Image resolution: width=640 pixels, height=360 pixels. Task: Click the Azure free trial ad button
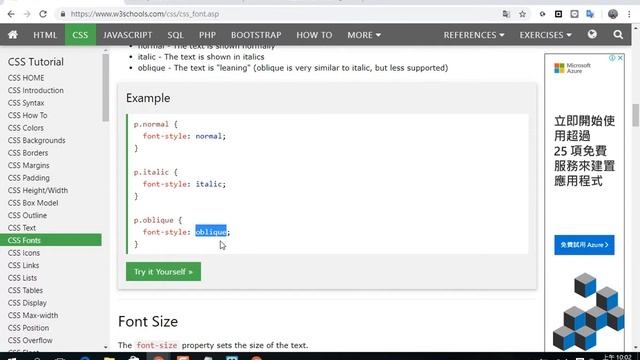pyautogui.click(x=584, y=245)
